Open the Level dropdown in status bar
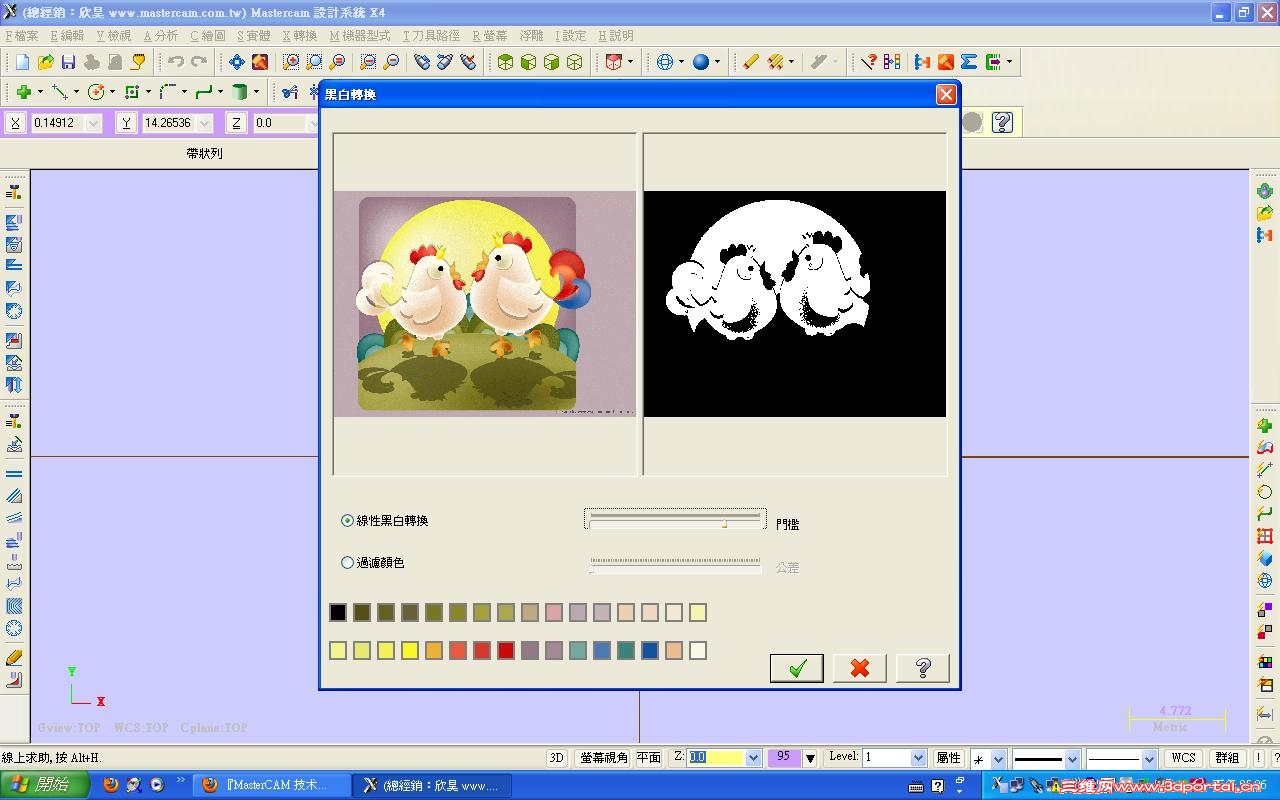1280x800 pixels. tap(918, 758)
